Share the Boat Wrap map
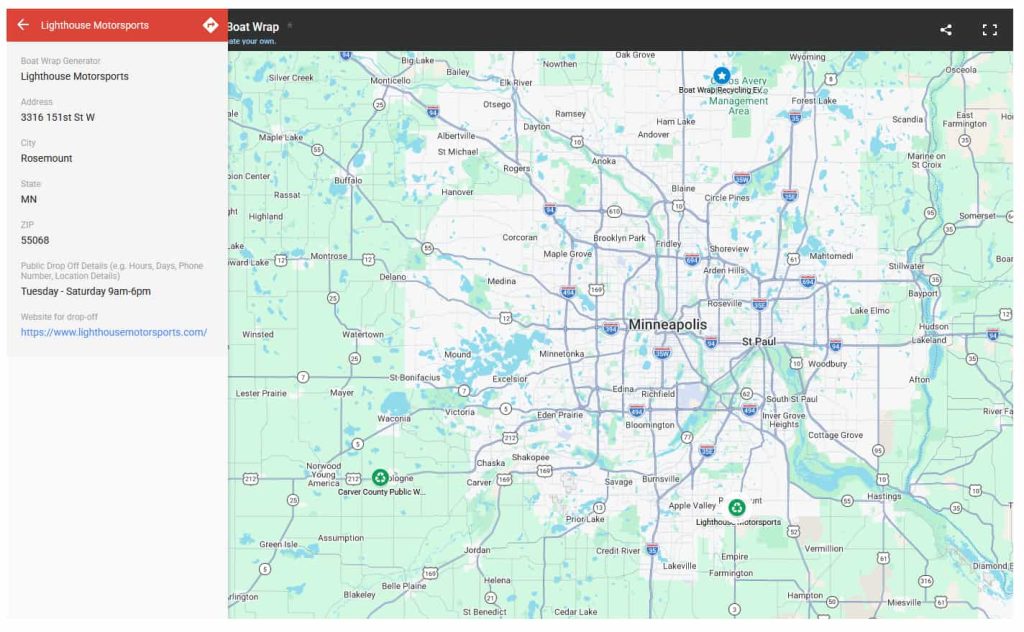The height and width of the screenshot is (632, 1024). (944, 30)
